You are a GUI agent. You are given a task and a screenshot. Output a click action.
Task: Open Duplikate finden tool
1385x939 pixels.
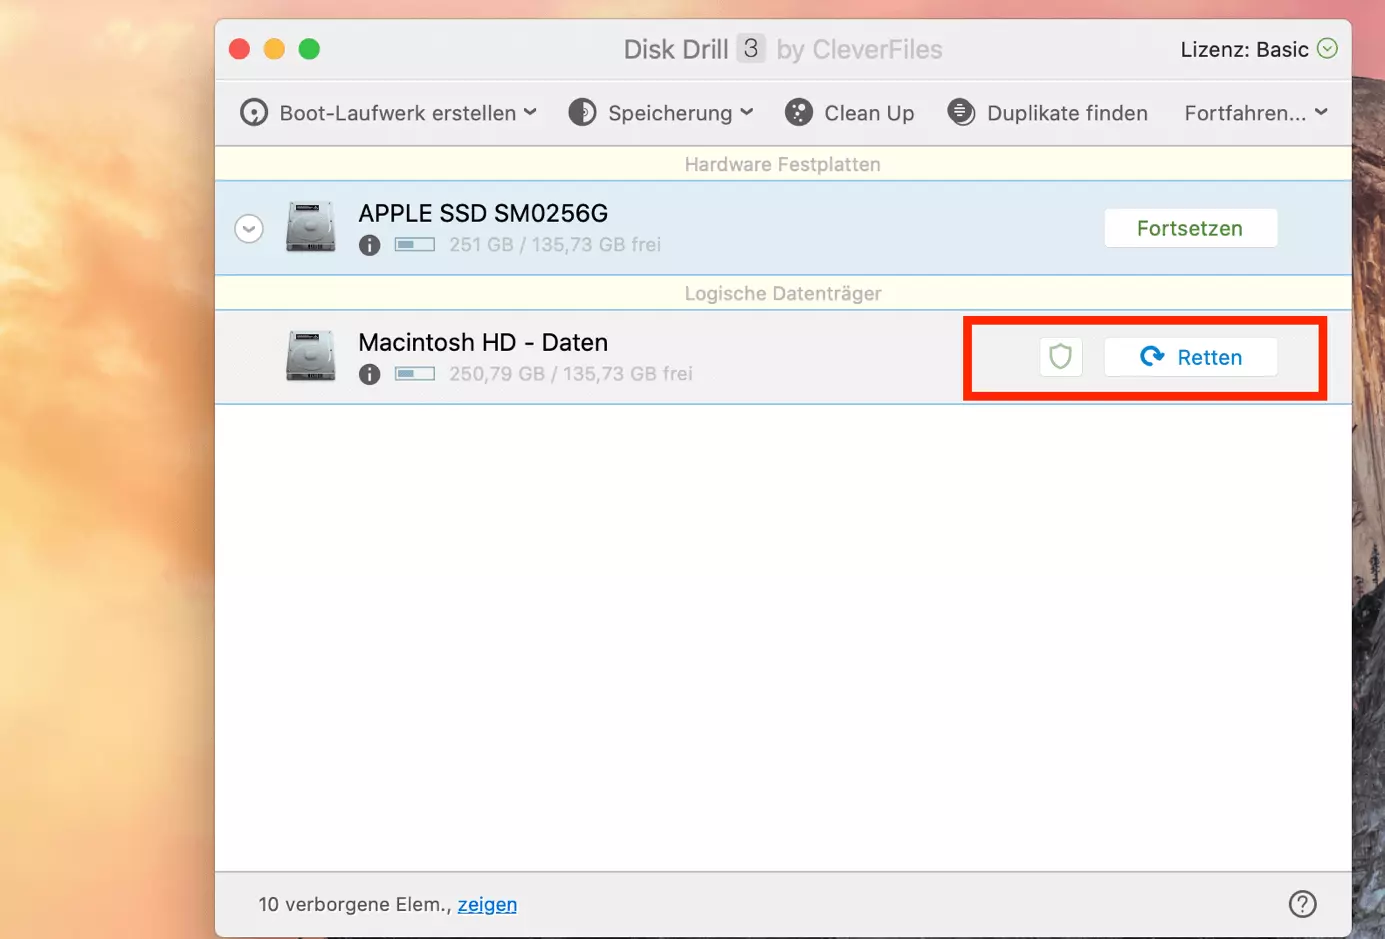tap(1048, 113)
